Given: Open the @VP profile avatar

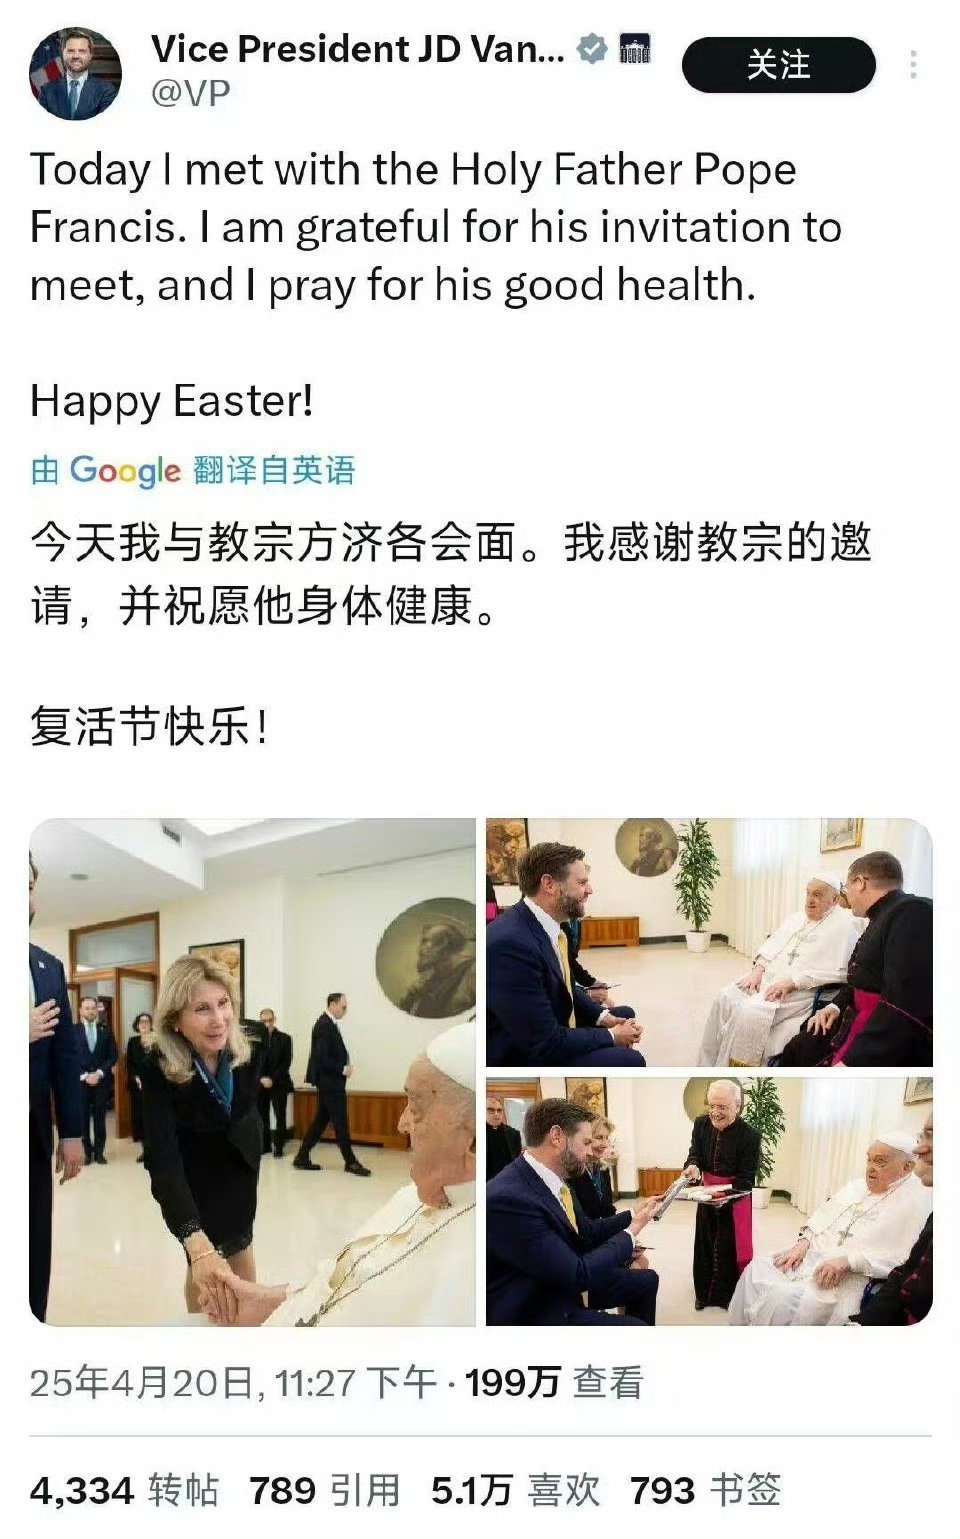Looking at the screenshot, I should (75, 73).
